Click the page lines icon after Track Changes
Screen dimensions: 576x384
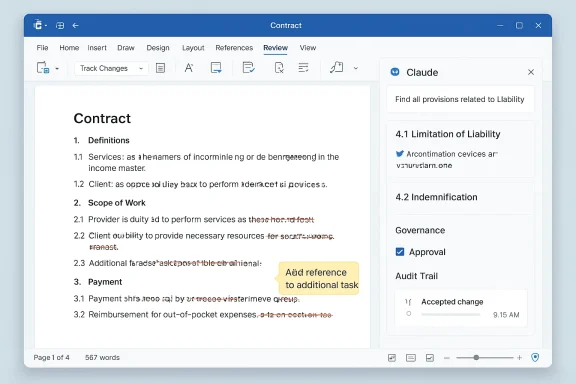(x=160, y=68)
